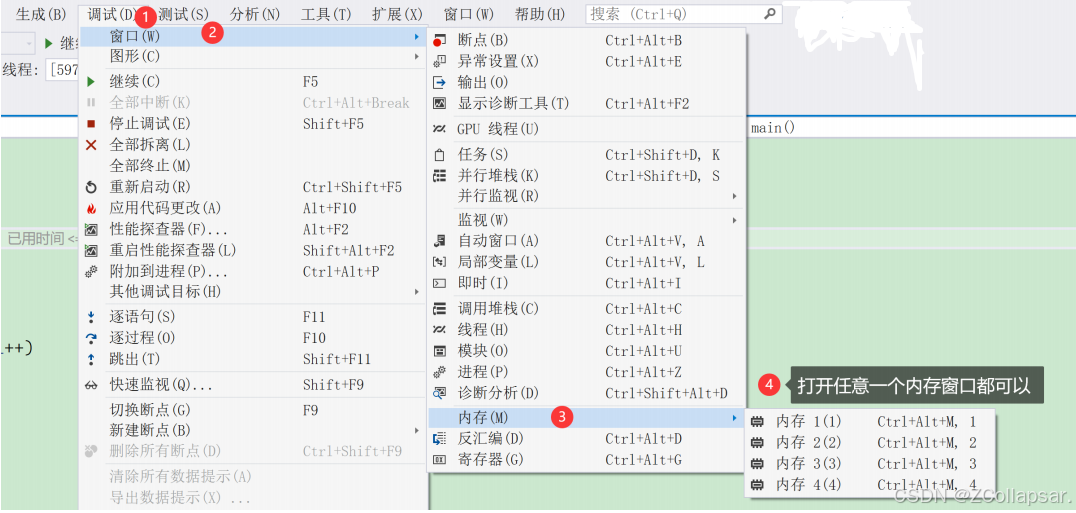Open the 分析(N) menu
The image size is (1076, 513).
[x=255, y=14]
